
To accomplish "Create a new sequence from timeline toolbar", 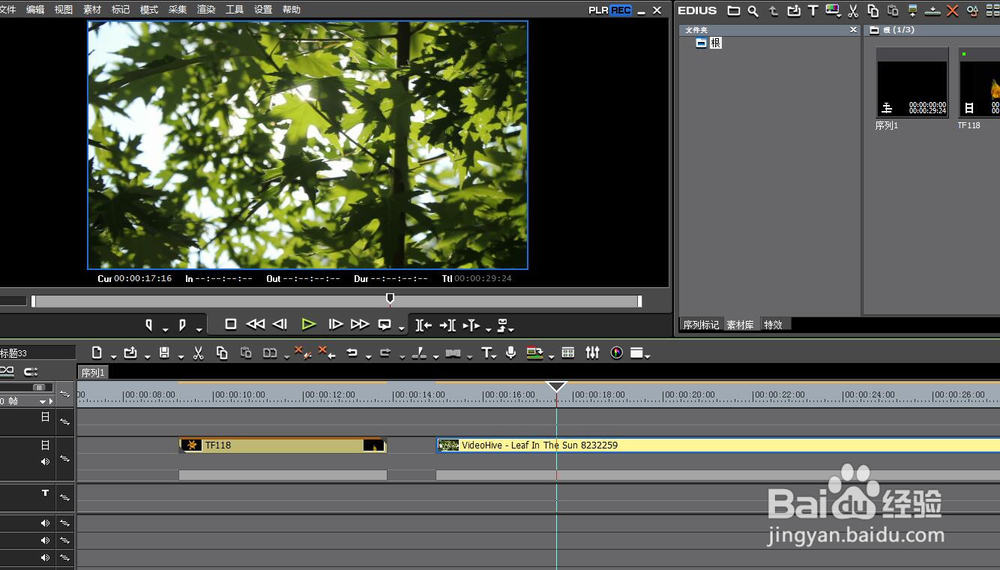I will click(96, 353).
